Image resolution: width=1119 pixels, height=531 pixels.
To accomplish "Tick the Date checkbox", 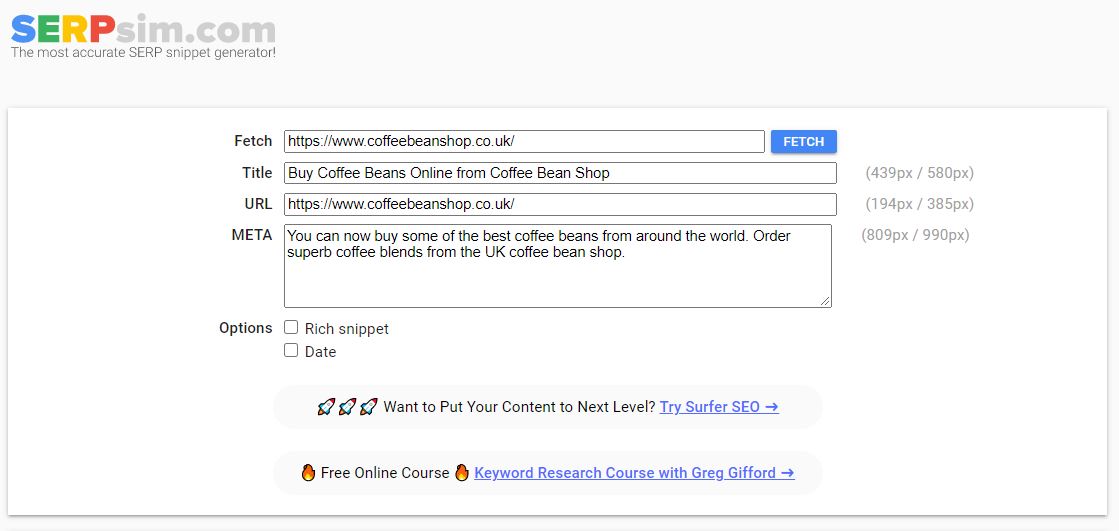I will click(291, 350).
